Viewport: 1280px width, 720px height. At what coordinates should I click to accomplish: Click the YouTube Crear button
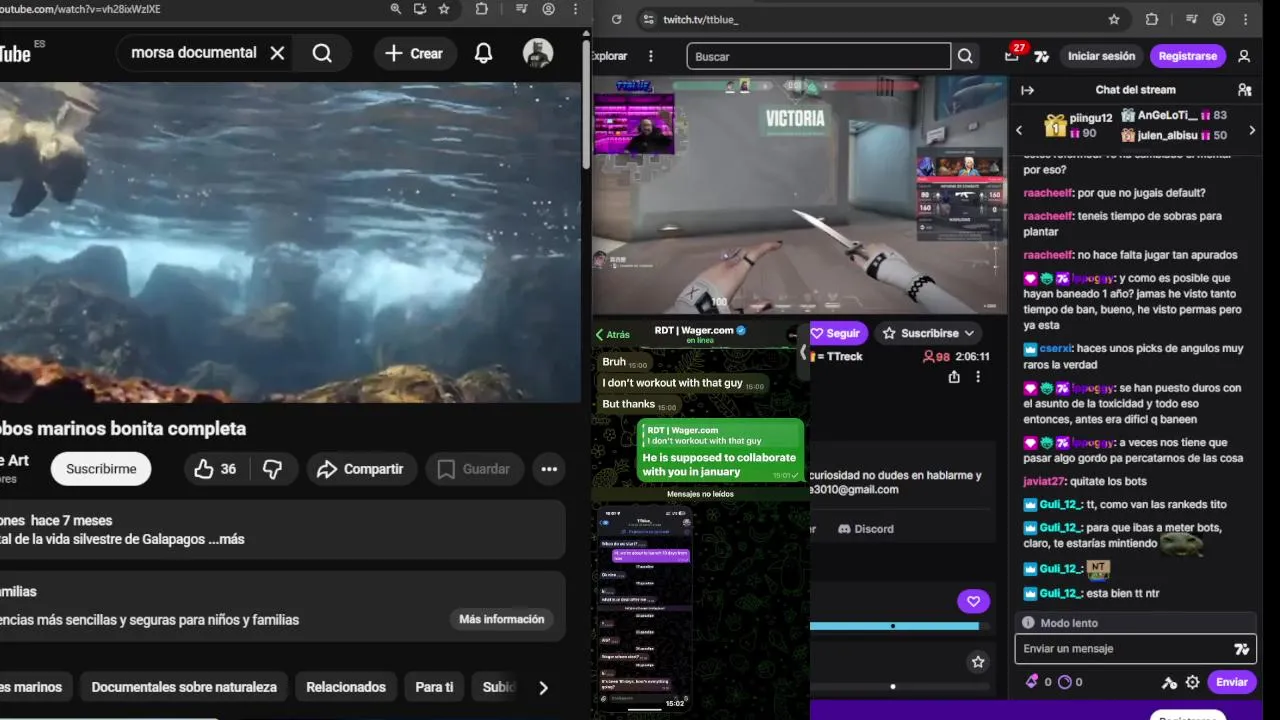click(415, 53)
